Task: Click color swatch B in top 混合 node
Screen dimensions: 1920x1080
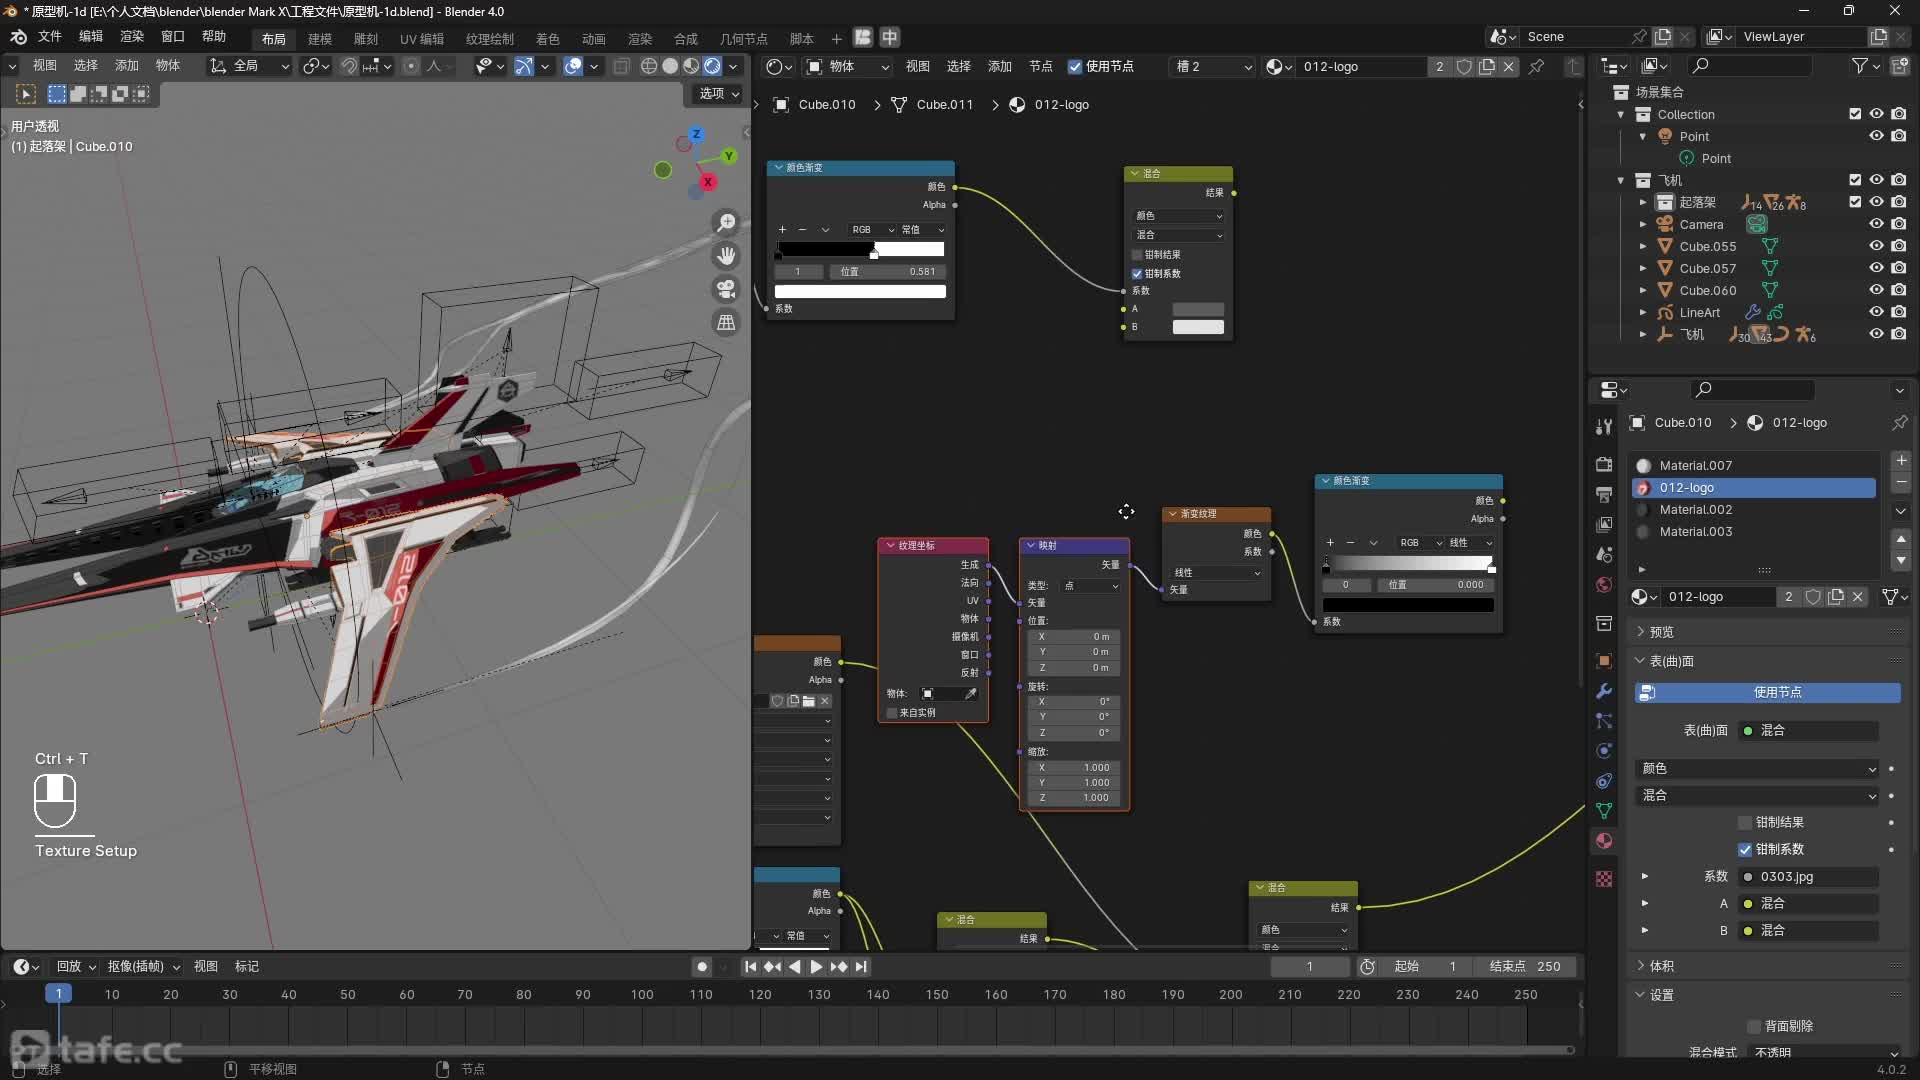Action: [1198, 328]
